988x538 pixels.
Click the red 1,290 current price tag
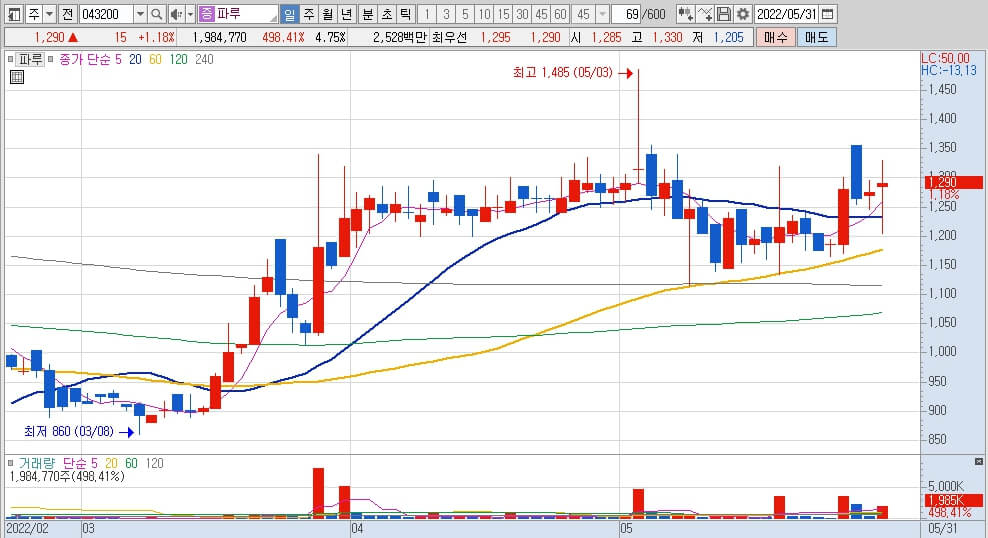(953, 182)
